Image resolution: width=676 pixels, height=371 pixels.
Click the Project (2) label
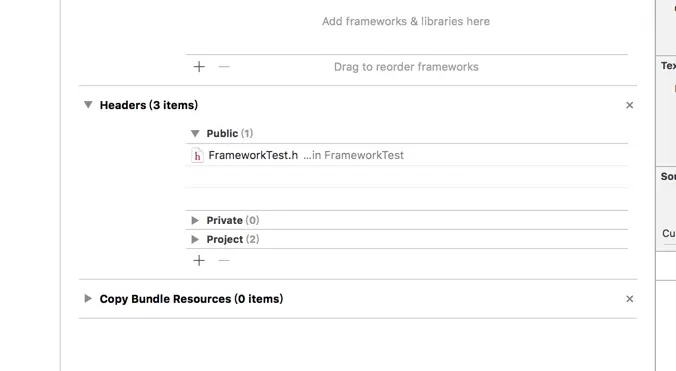pos(233,239)
